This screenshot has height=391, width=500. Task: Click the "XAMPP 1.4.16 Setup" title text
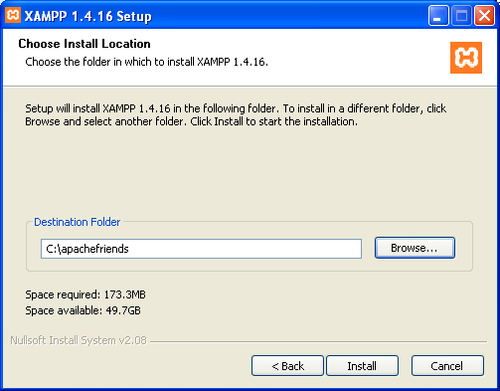pyautogui.click(x=88, y=16)
